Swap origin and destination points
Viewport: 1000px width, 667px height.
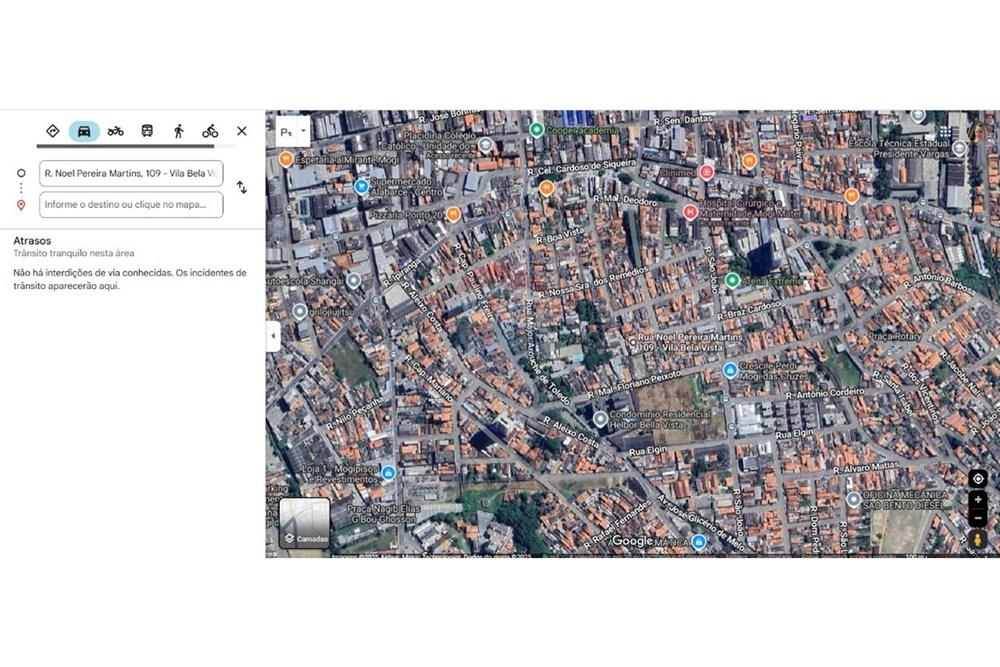click(x=242, y=187)
